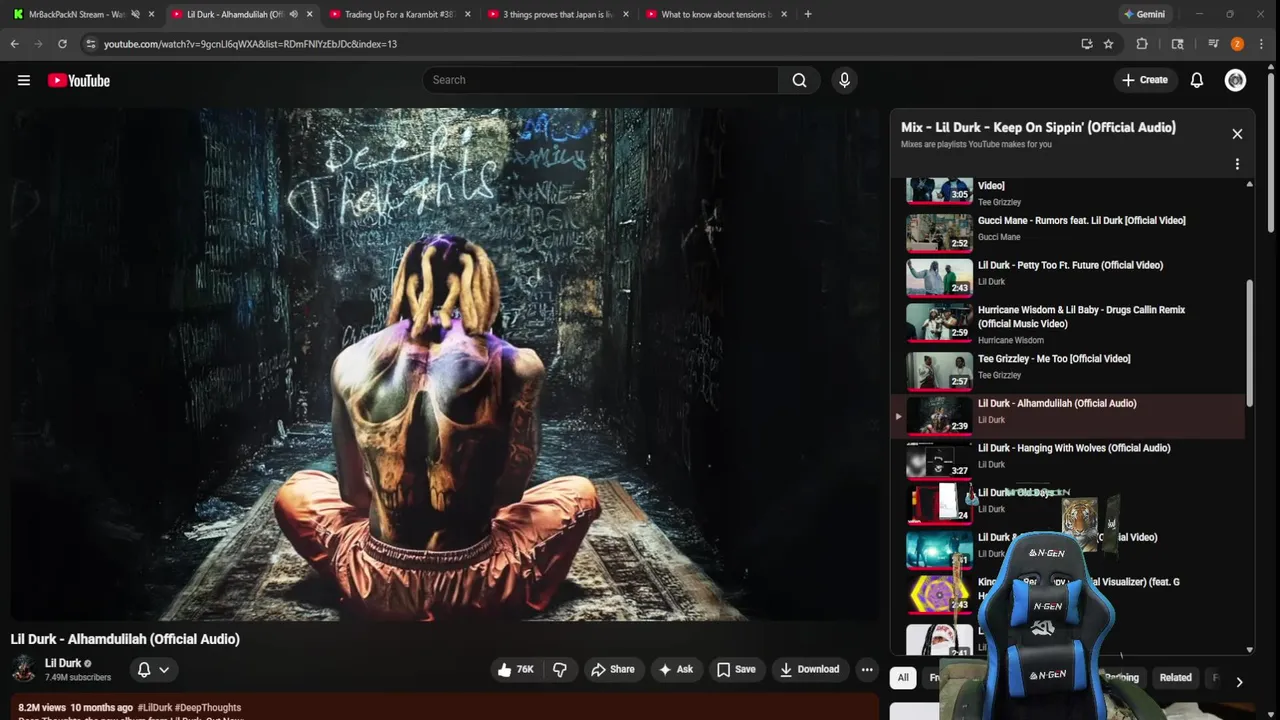Install app icon in the address bar
The height and width of the screenshot is (720, 1280).
1087,44
